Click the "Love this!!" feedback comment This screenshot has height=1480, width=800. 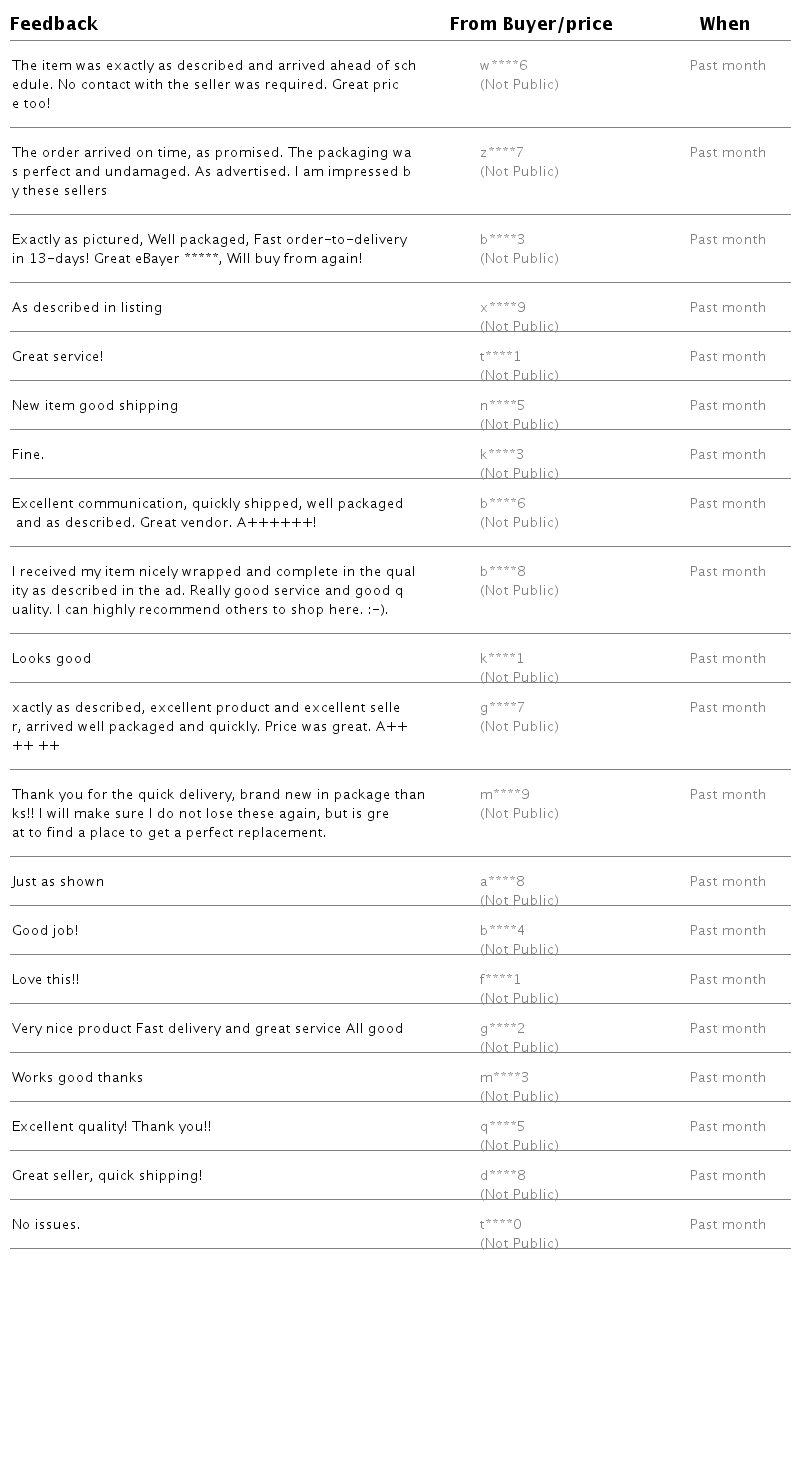coord(45,980)
